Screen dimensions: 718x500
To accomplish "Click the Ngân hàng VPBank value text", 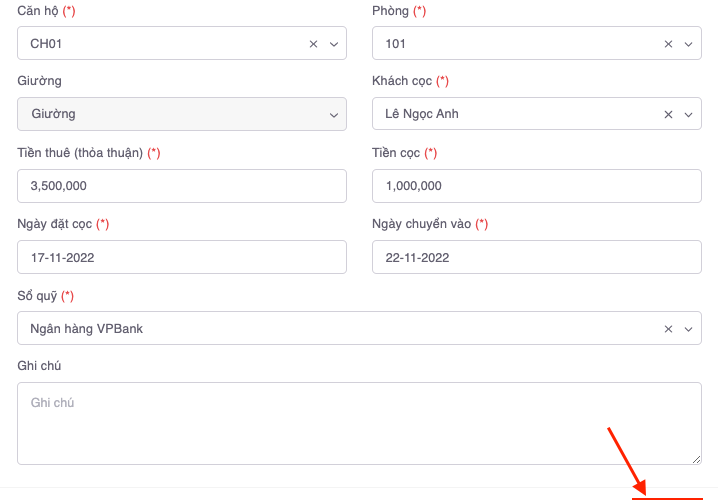I will 87,329.
